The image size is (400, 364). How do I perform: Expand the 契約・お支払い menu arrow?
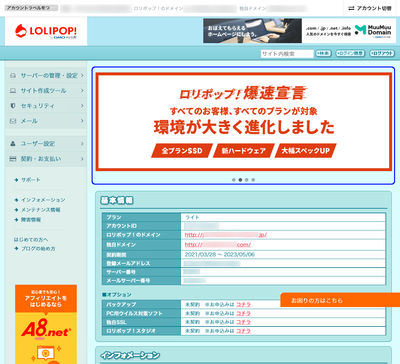pos(82,159)
